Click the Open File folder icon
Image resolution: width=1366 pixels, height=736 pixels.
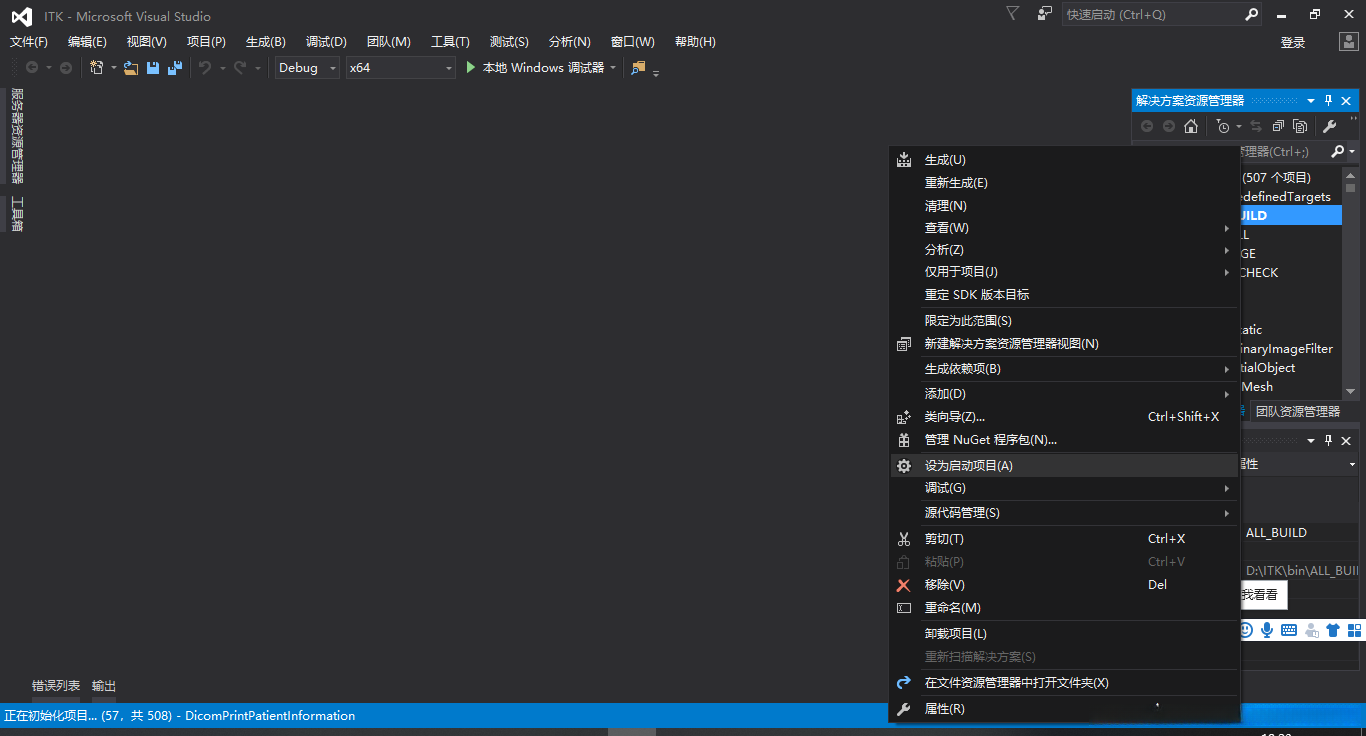[131, 68]
